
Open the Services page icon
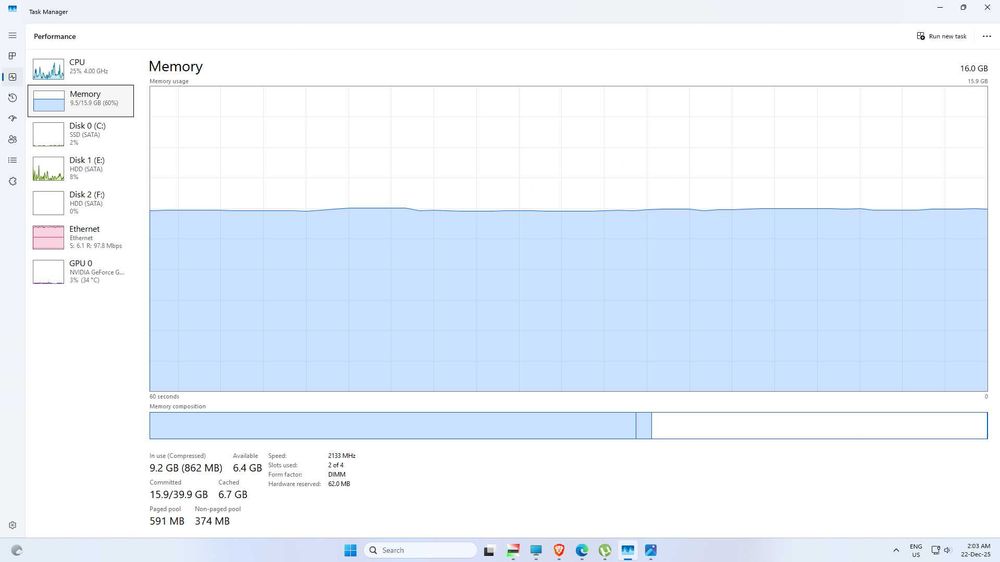12,181
